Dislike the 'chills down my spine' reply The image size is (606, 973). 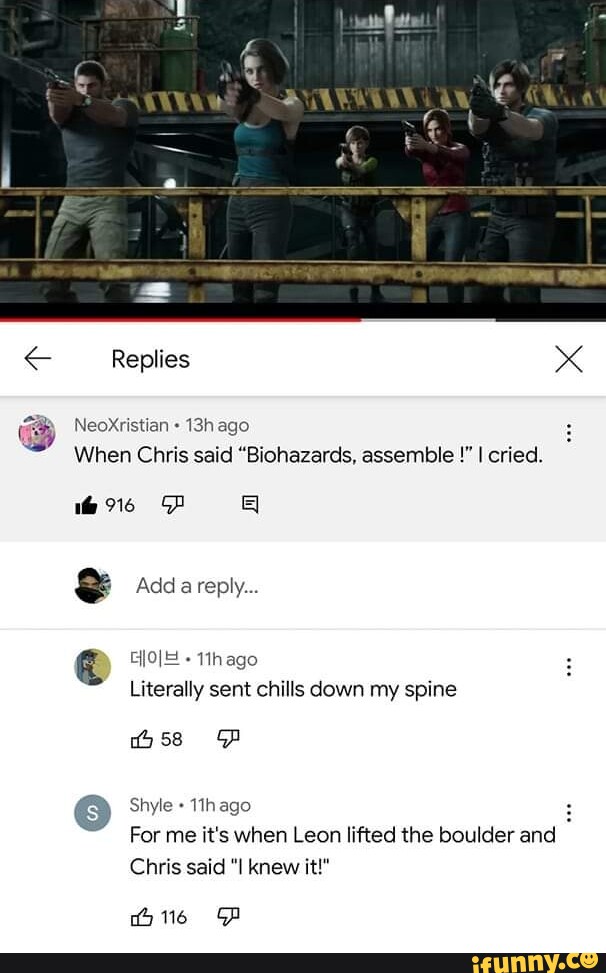coord(228,738)
